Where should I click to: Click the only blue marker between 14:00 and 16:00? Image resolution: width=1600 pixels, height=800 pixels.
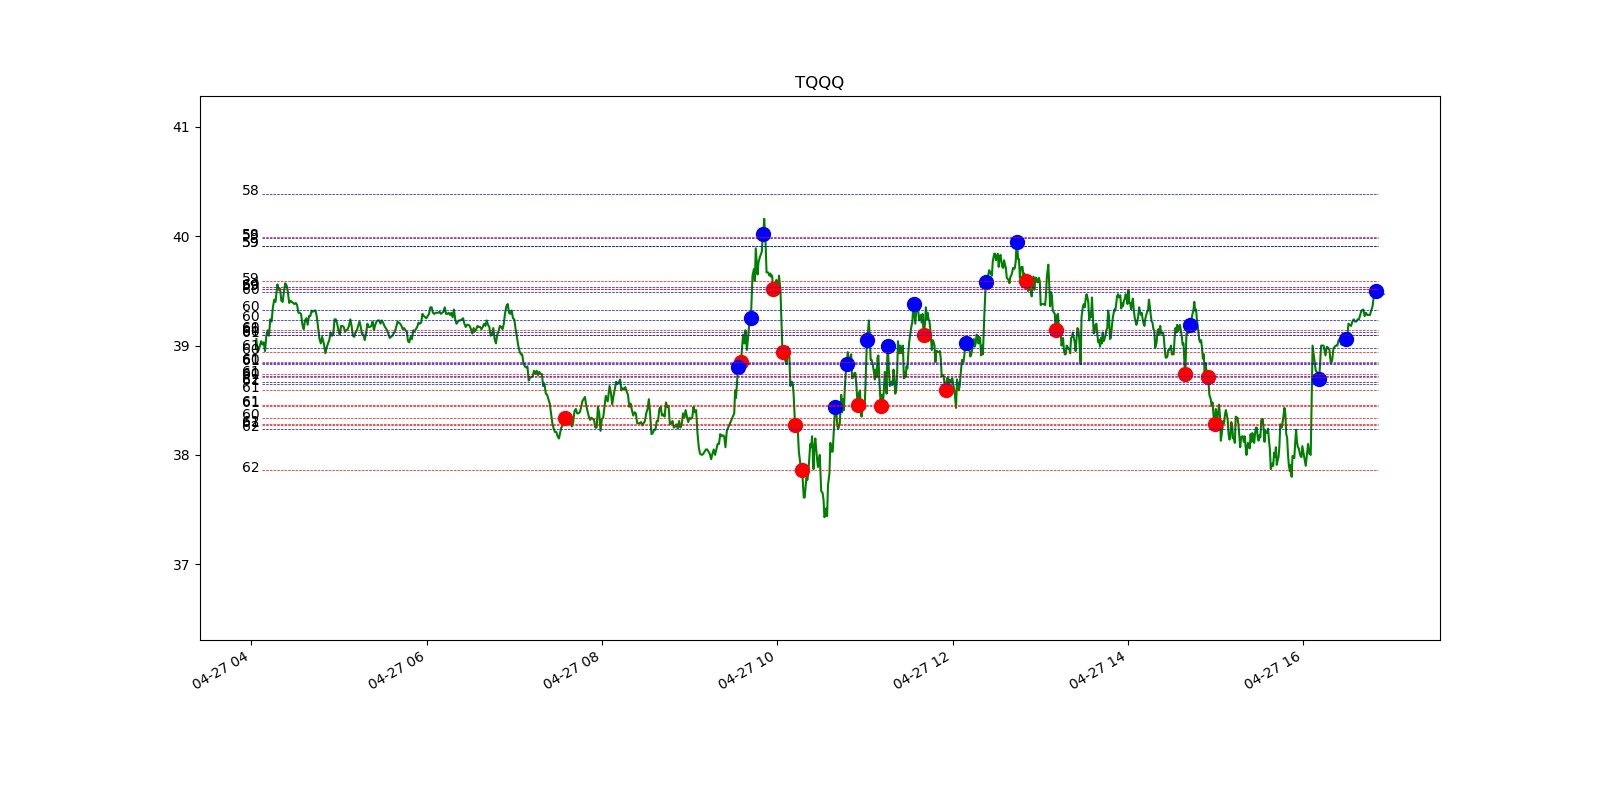(1190, 325)
